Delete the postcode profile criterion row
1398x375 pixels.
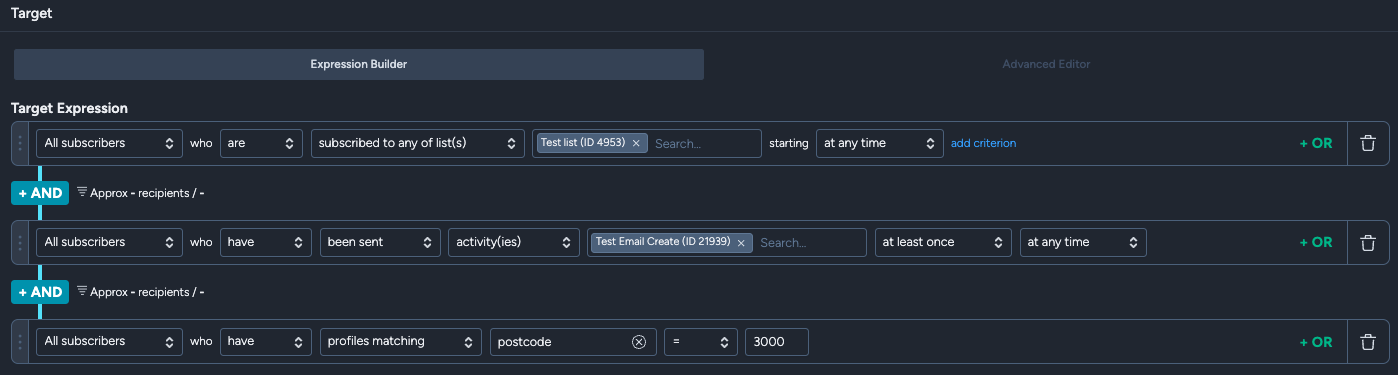[x=1367, y=341]
